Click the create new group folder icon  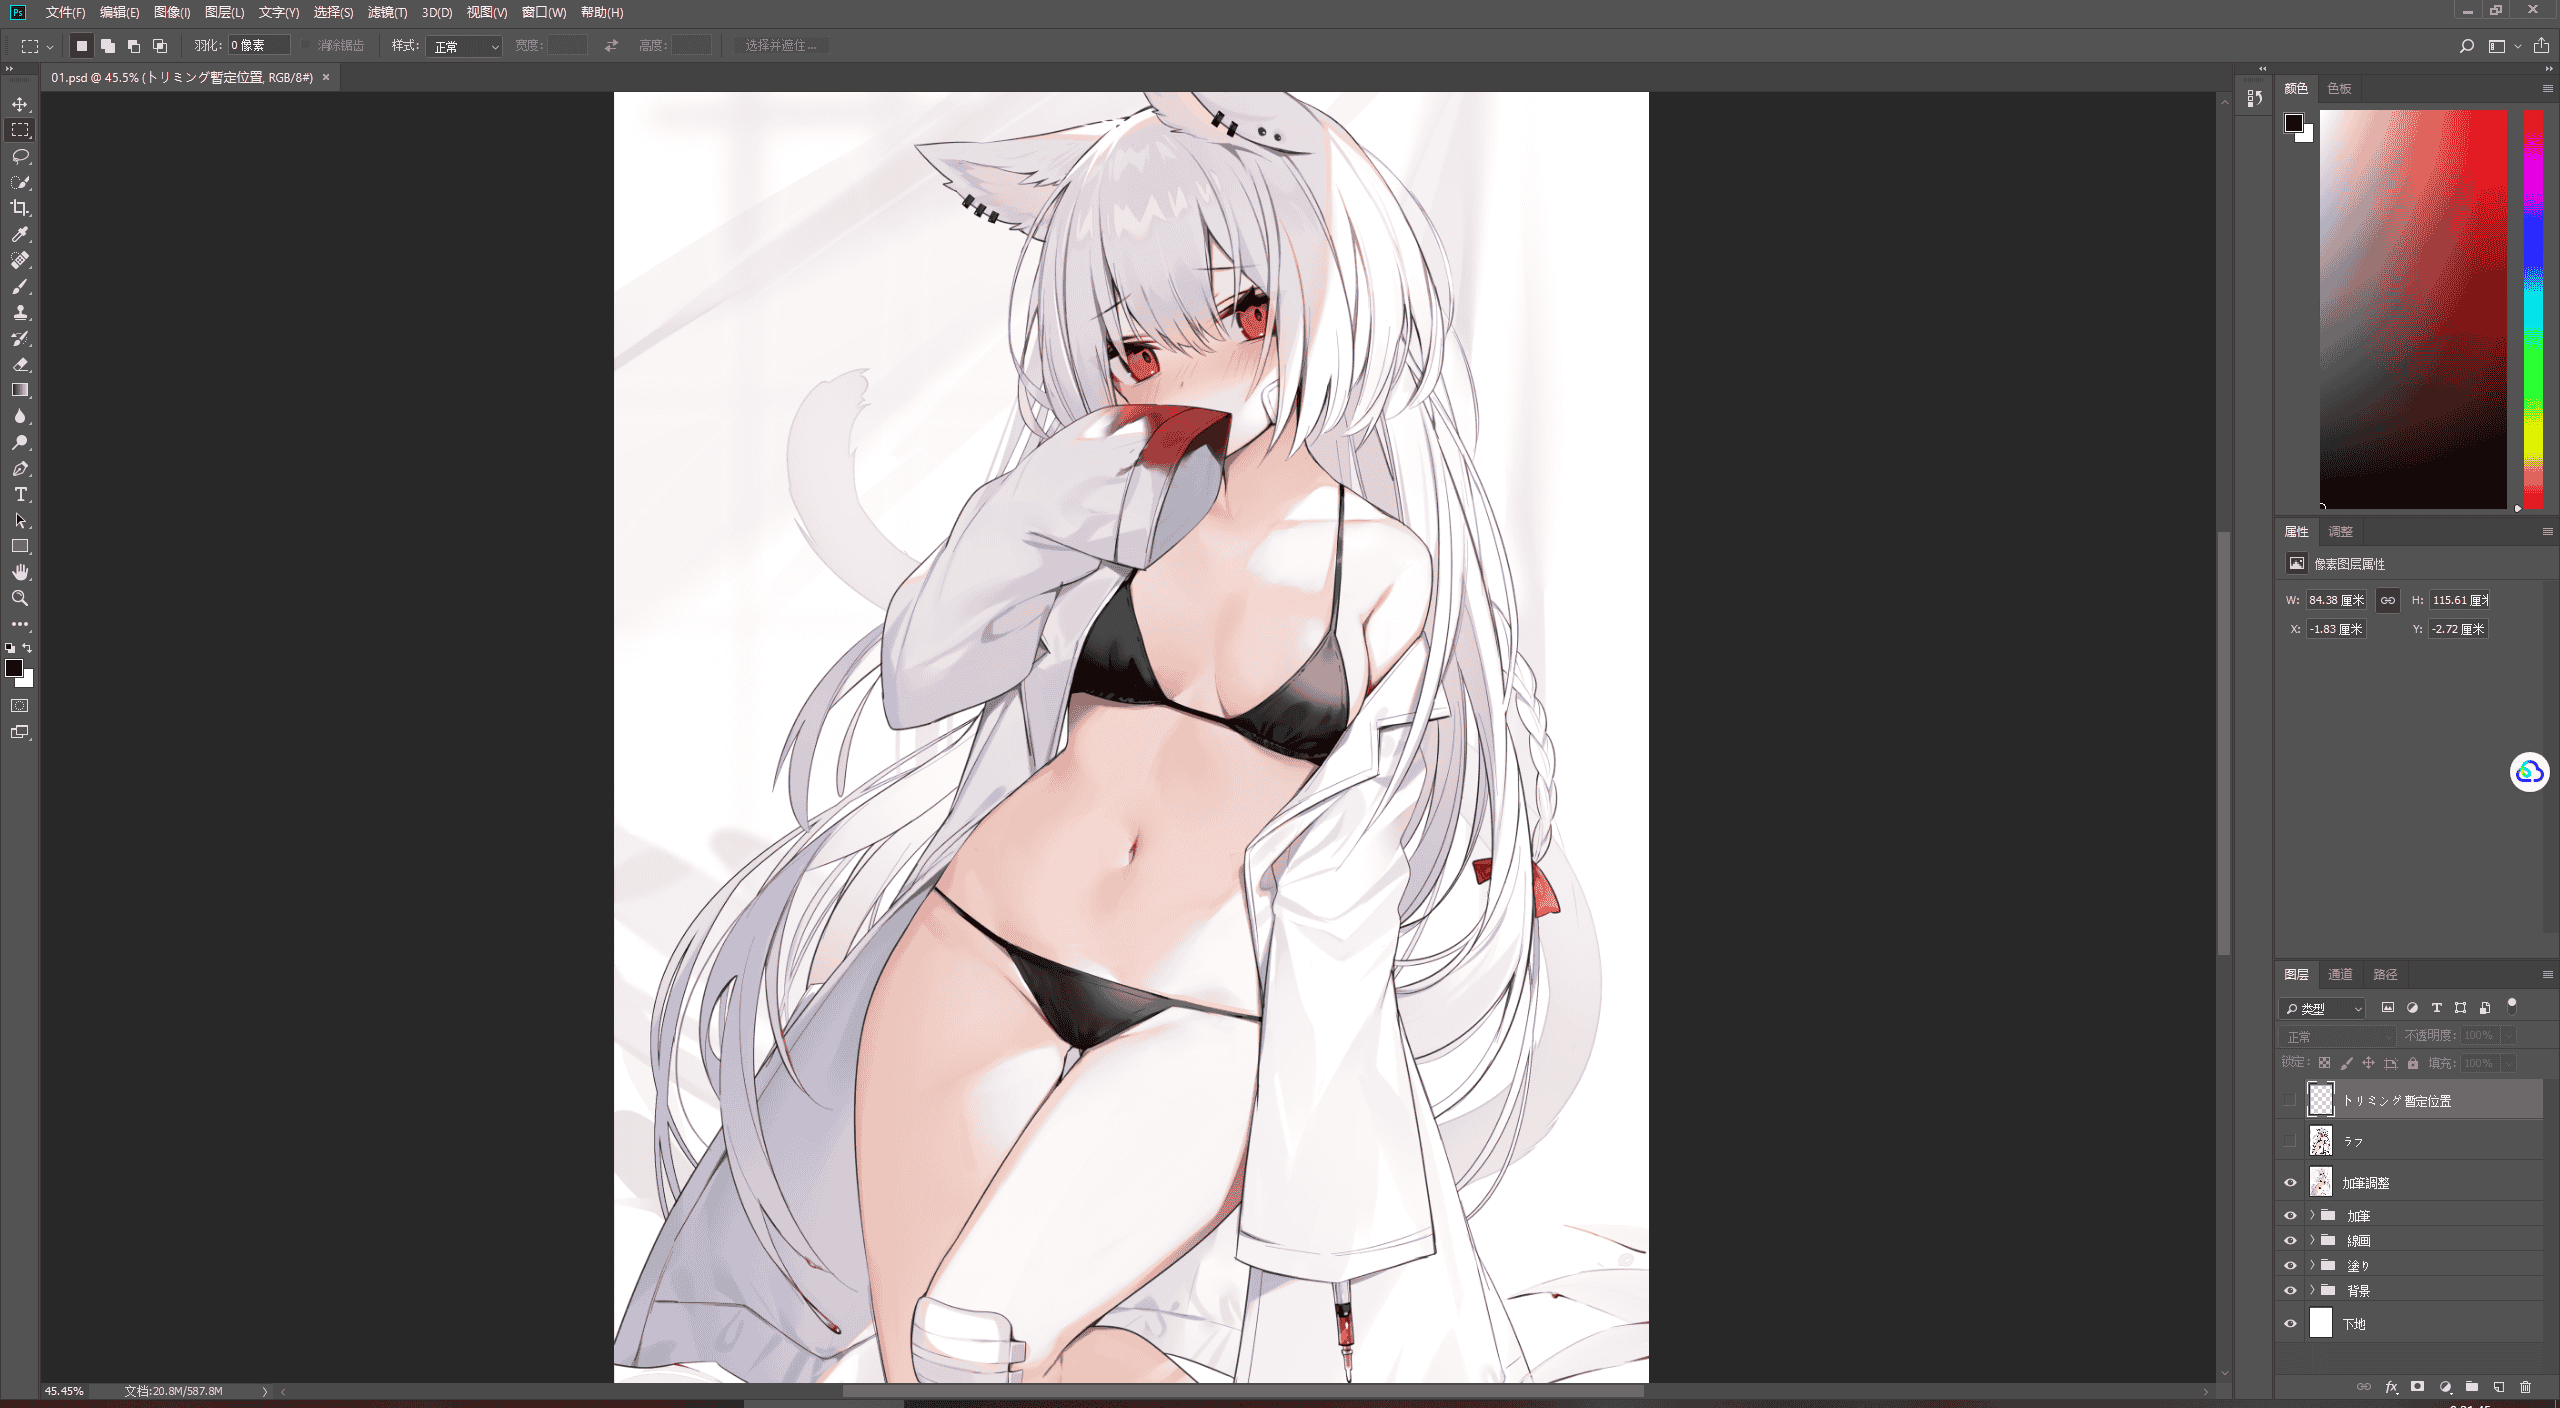pos(2472,1387)
